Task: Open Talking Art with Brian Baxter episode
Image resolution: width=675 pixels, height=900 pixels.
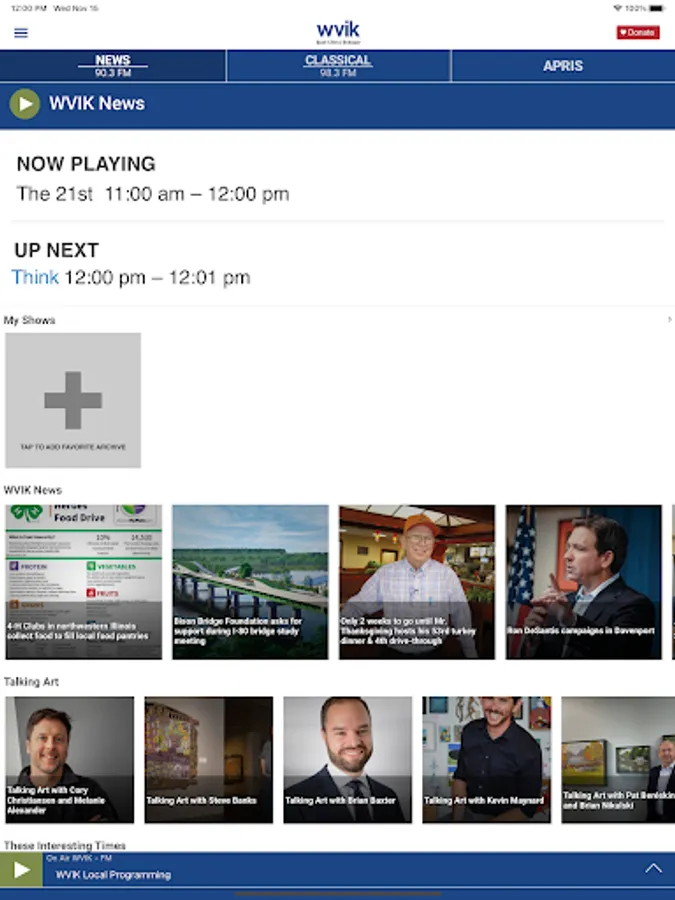Action: click(x=347, y=760)
